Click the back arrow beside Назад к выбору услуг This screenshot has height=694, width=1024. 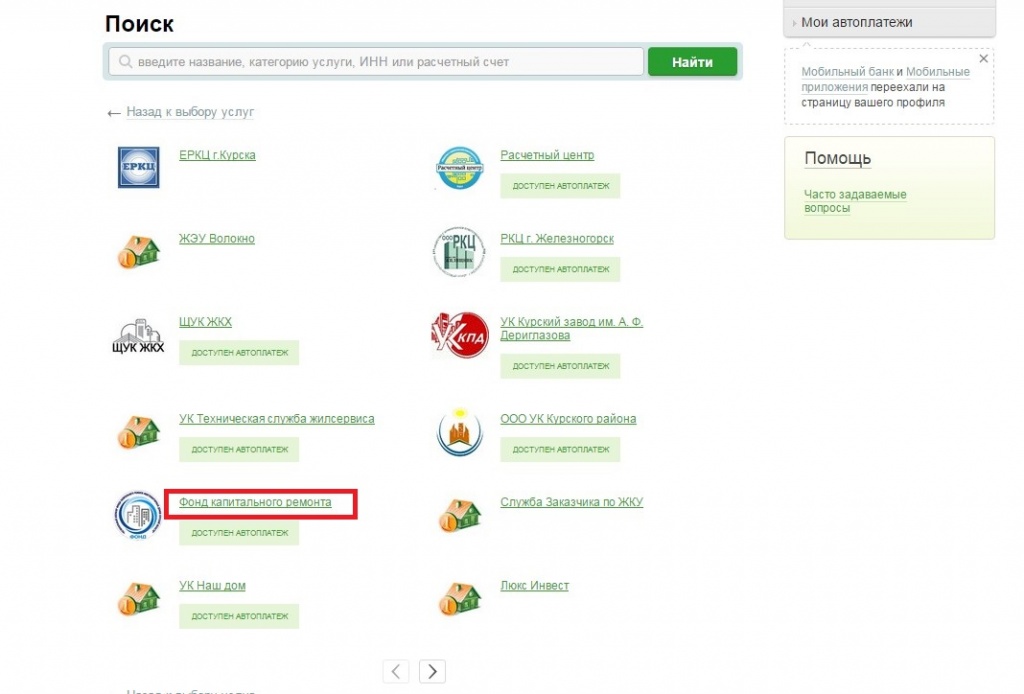[x=114, y=113]
